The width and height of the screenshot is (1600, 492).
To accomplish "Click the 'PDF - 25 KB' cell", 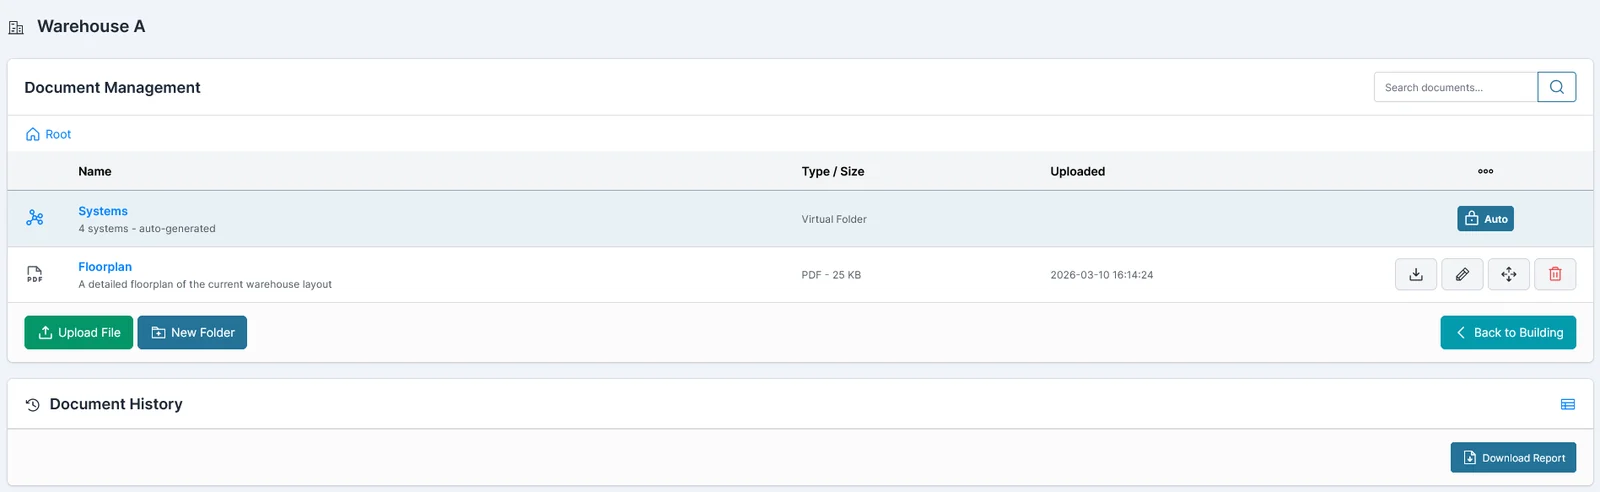I will point(831,275).
